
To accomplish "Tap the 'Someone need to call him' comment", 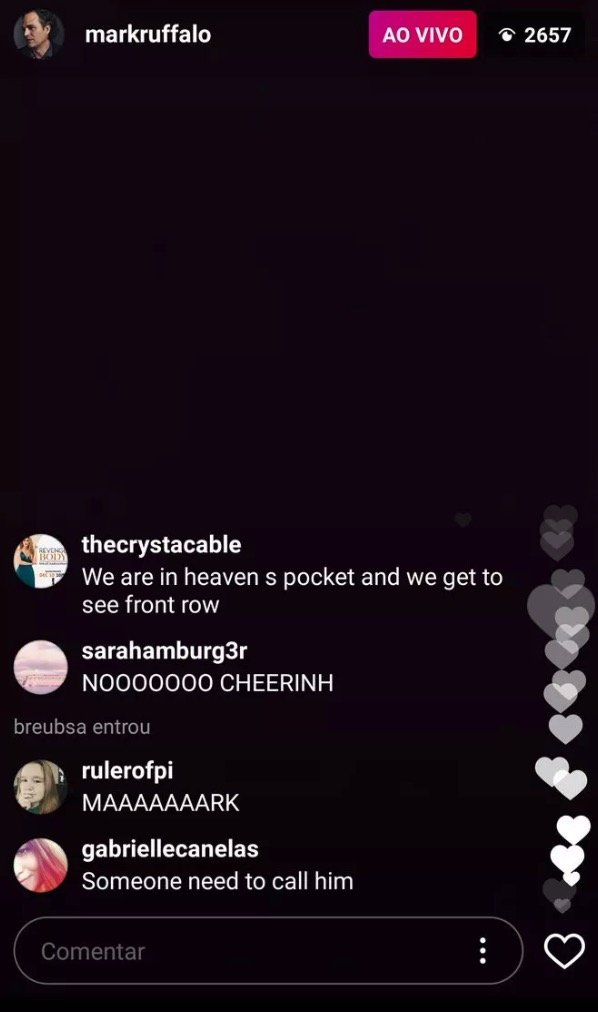I will coord(217,881).
